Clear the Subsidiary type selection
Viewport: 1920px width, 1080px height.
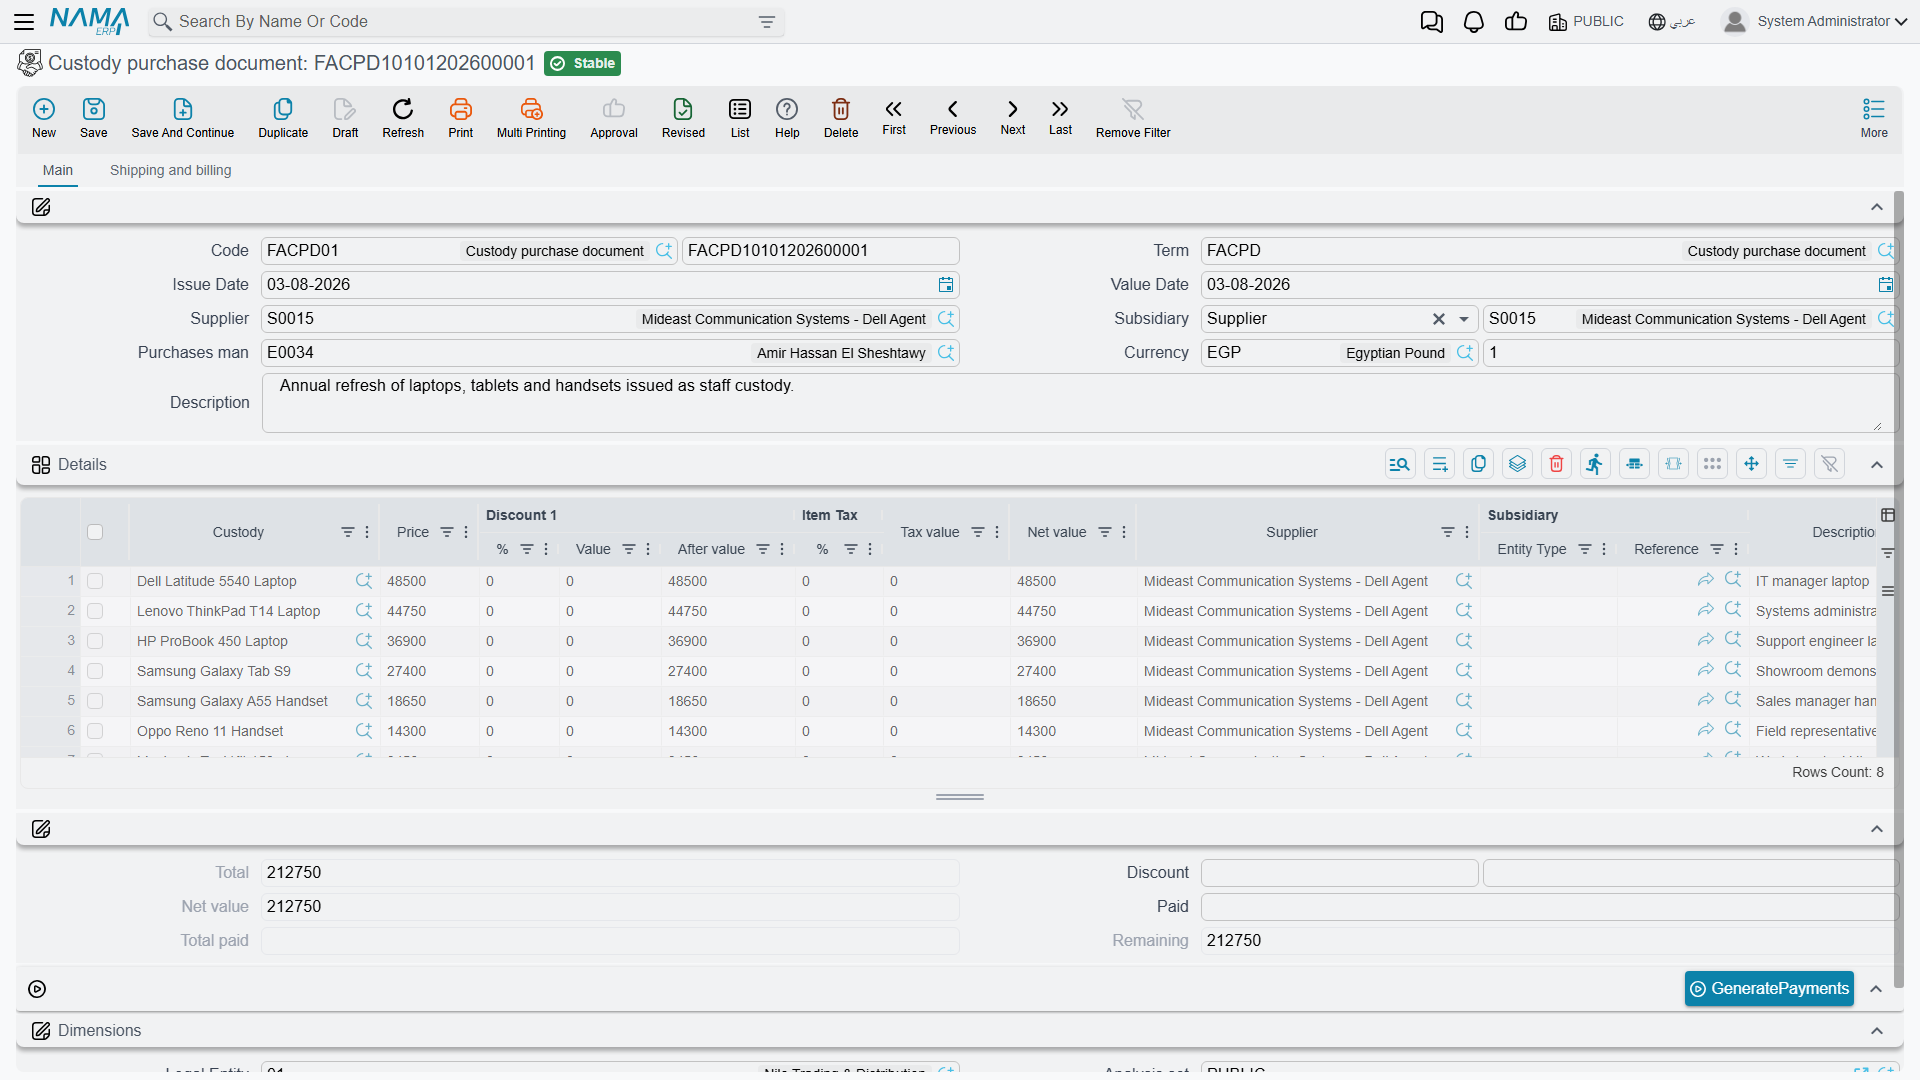pyautogui.click(x=1438, y=319)
